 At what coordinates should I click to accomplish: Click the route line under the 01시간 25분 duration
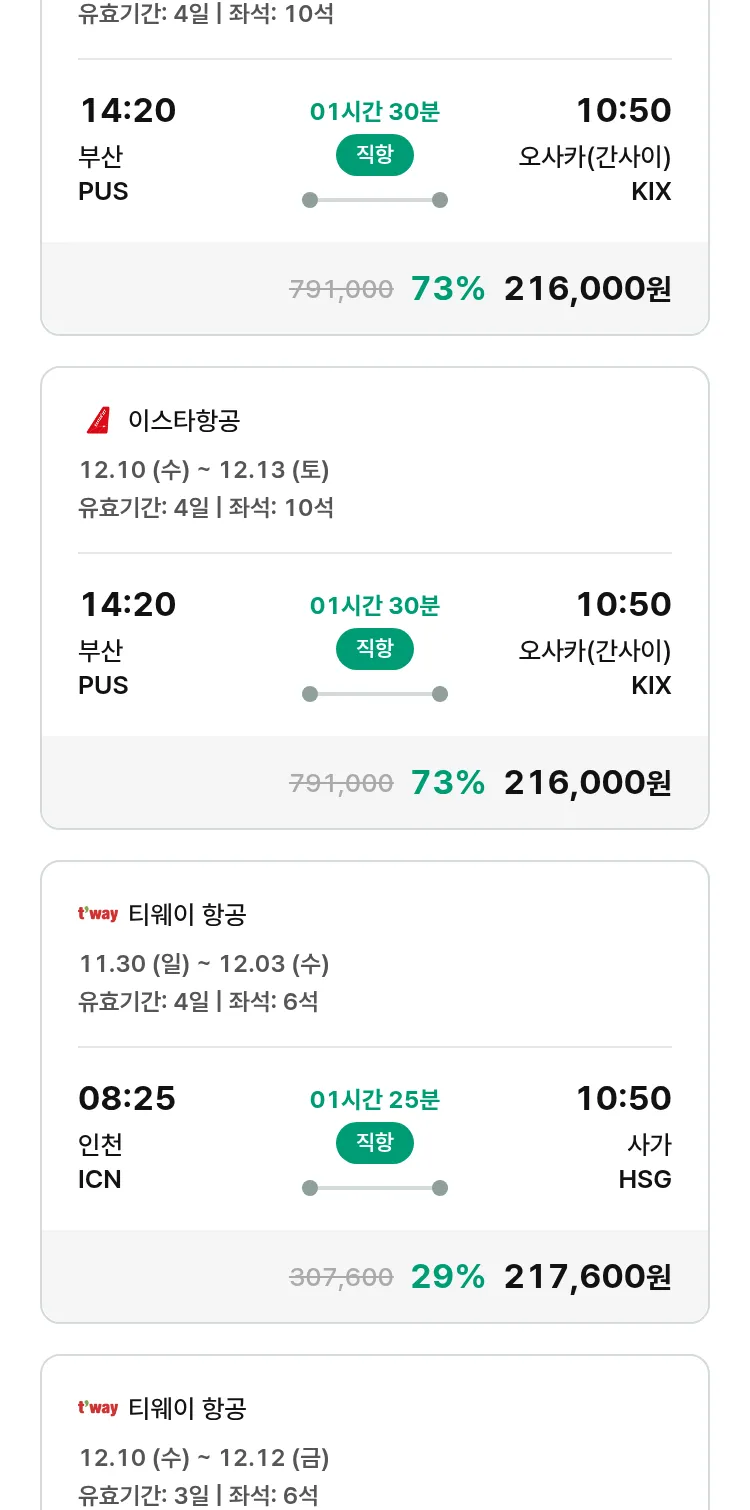click(x=374, y=1188)
